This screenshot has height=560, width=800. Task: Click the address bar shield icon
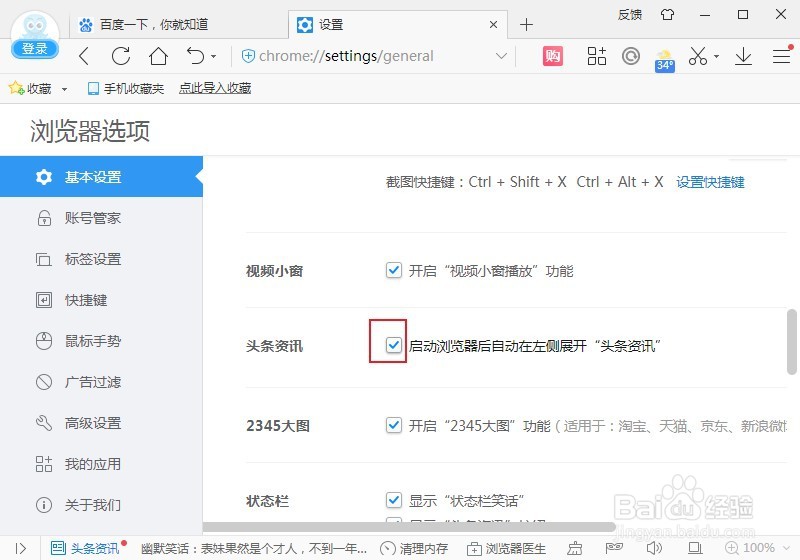tap(248, 56)
